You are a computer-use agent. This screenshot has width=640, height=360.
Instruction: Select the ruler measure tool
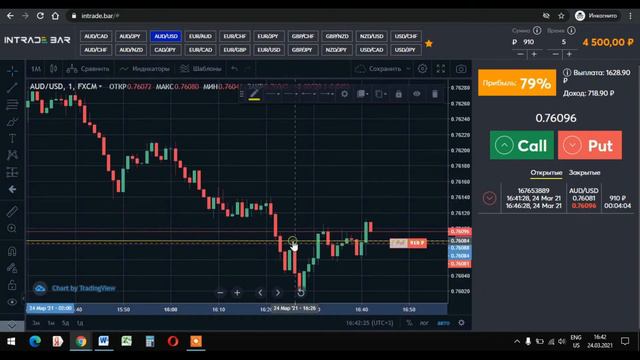coord(12,211)
